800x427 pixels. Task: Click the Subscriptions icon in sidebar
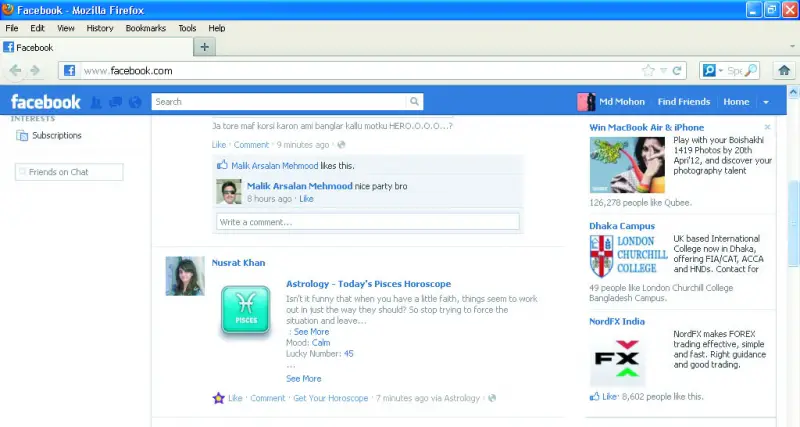pos(22,135)
